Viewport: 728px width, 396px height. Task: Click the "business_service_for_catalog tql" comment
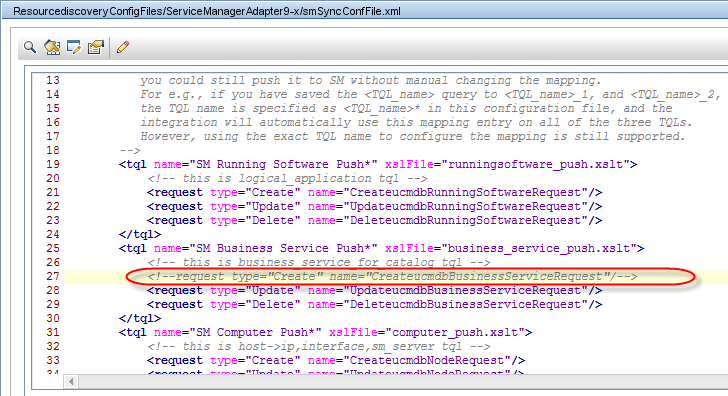click(x=318, y=262)
